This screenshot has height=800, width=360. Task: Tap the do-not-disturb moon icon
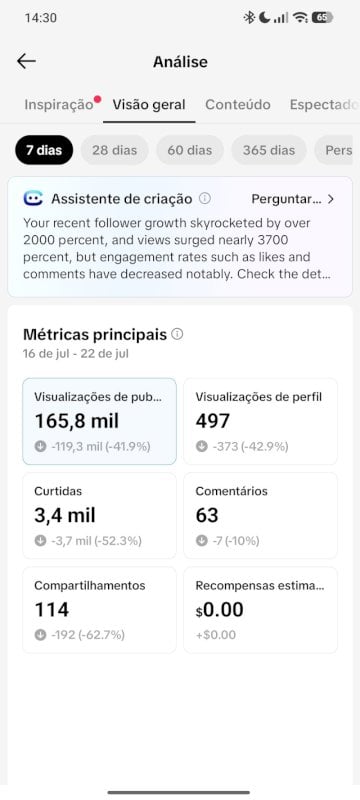pyautogui.click(x=264, y=18)
